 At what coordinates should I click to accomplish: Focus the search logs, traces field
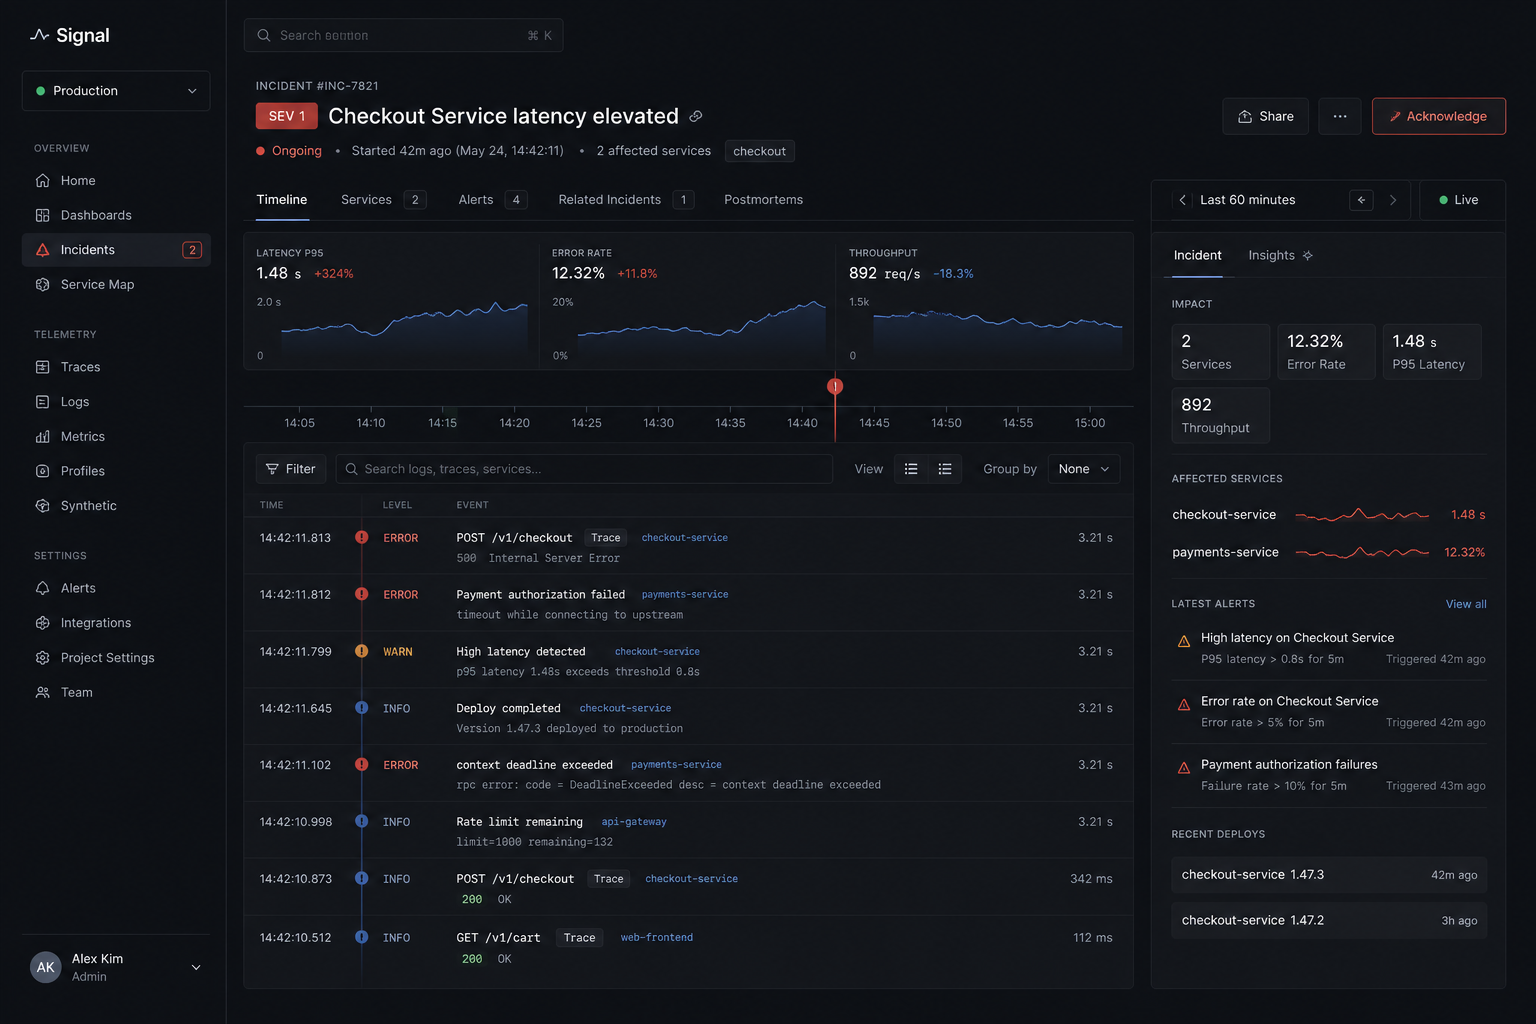pyautogui.click(x=584, y=469)
